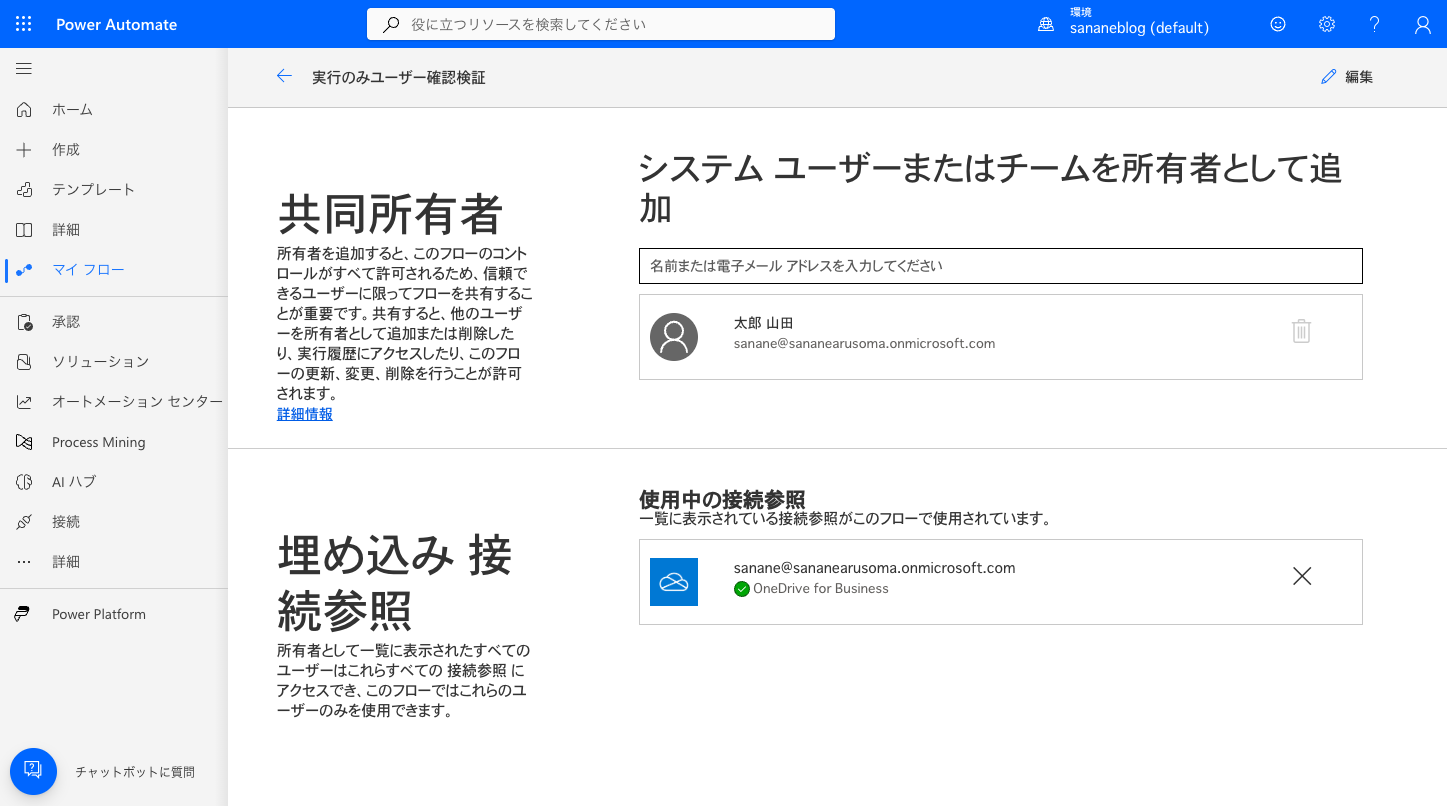The image size is (1447, 806).
Task: Click the テンプレート sidebar icon
Action: pos(24,189)
